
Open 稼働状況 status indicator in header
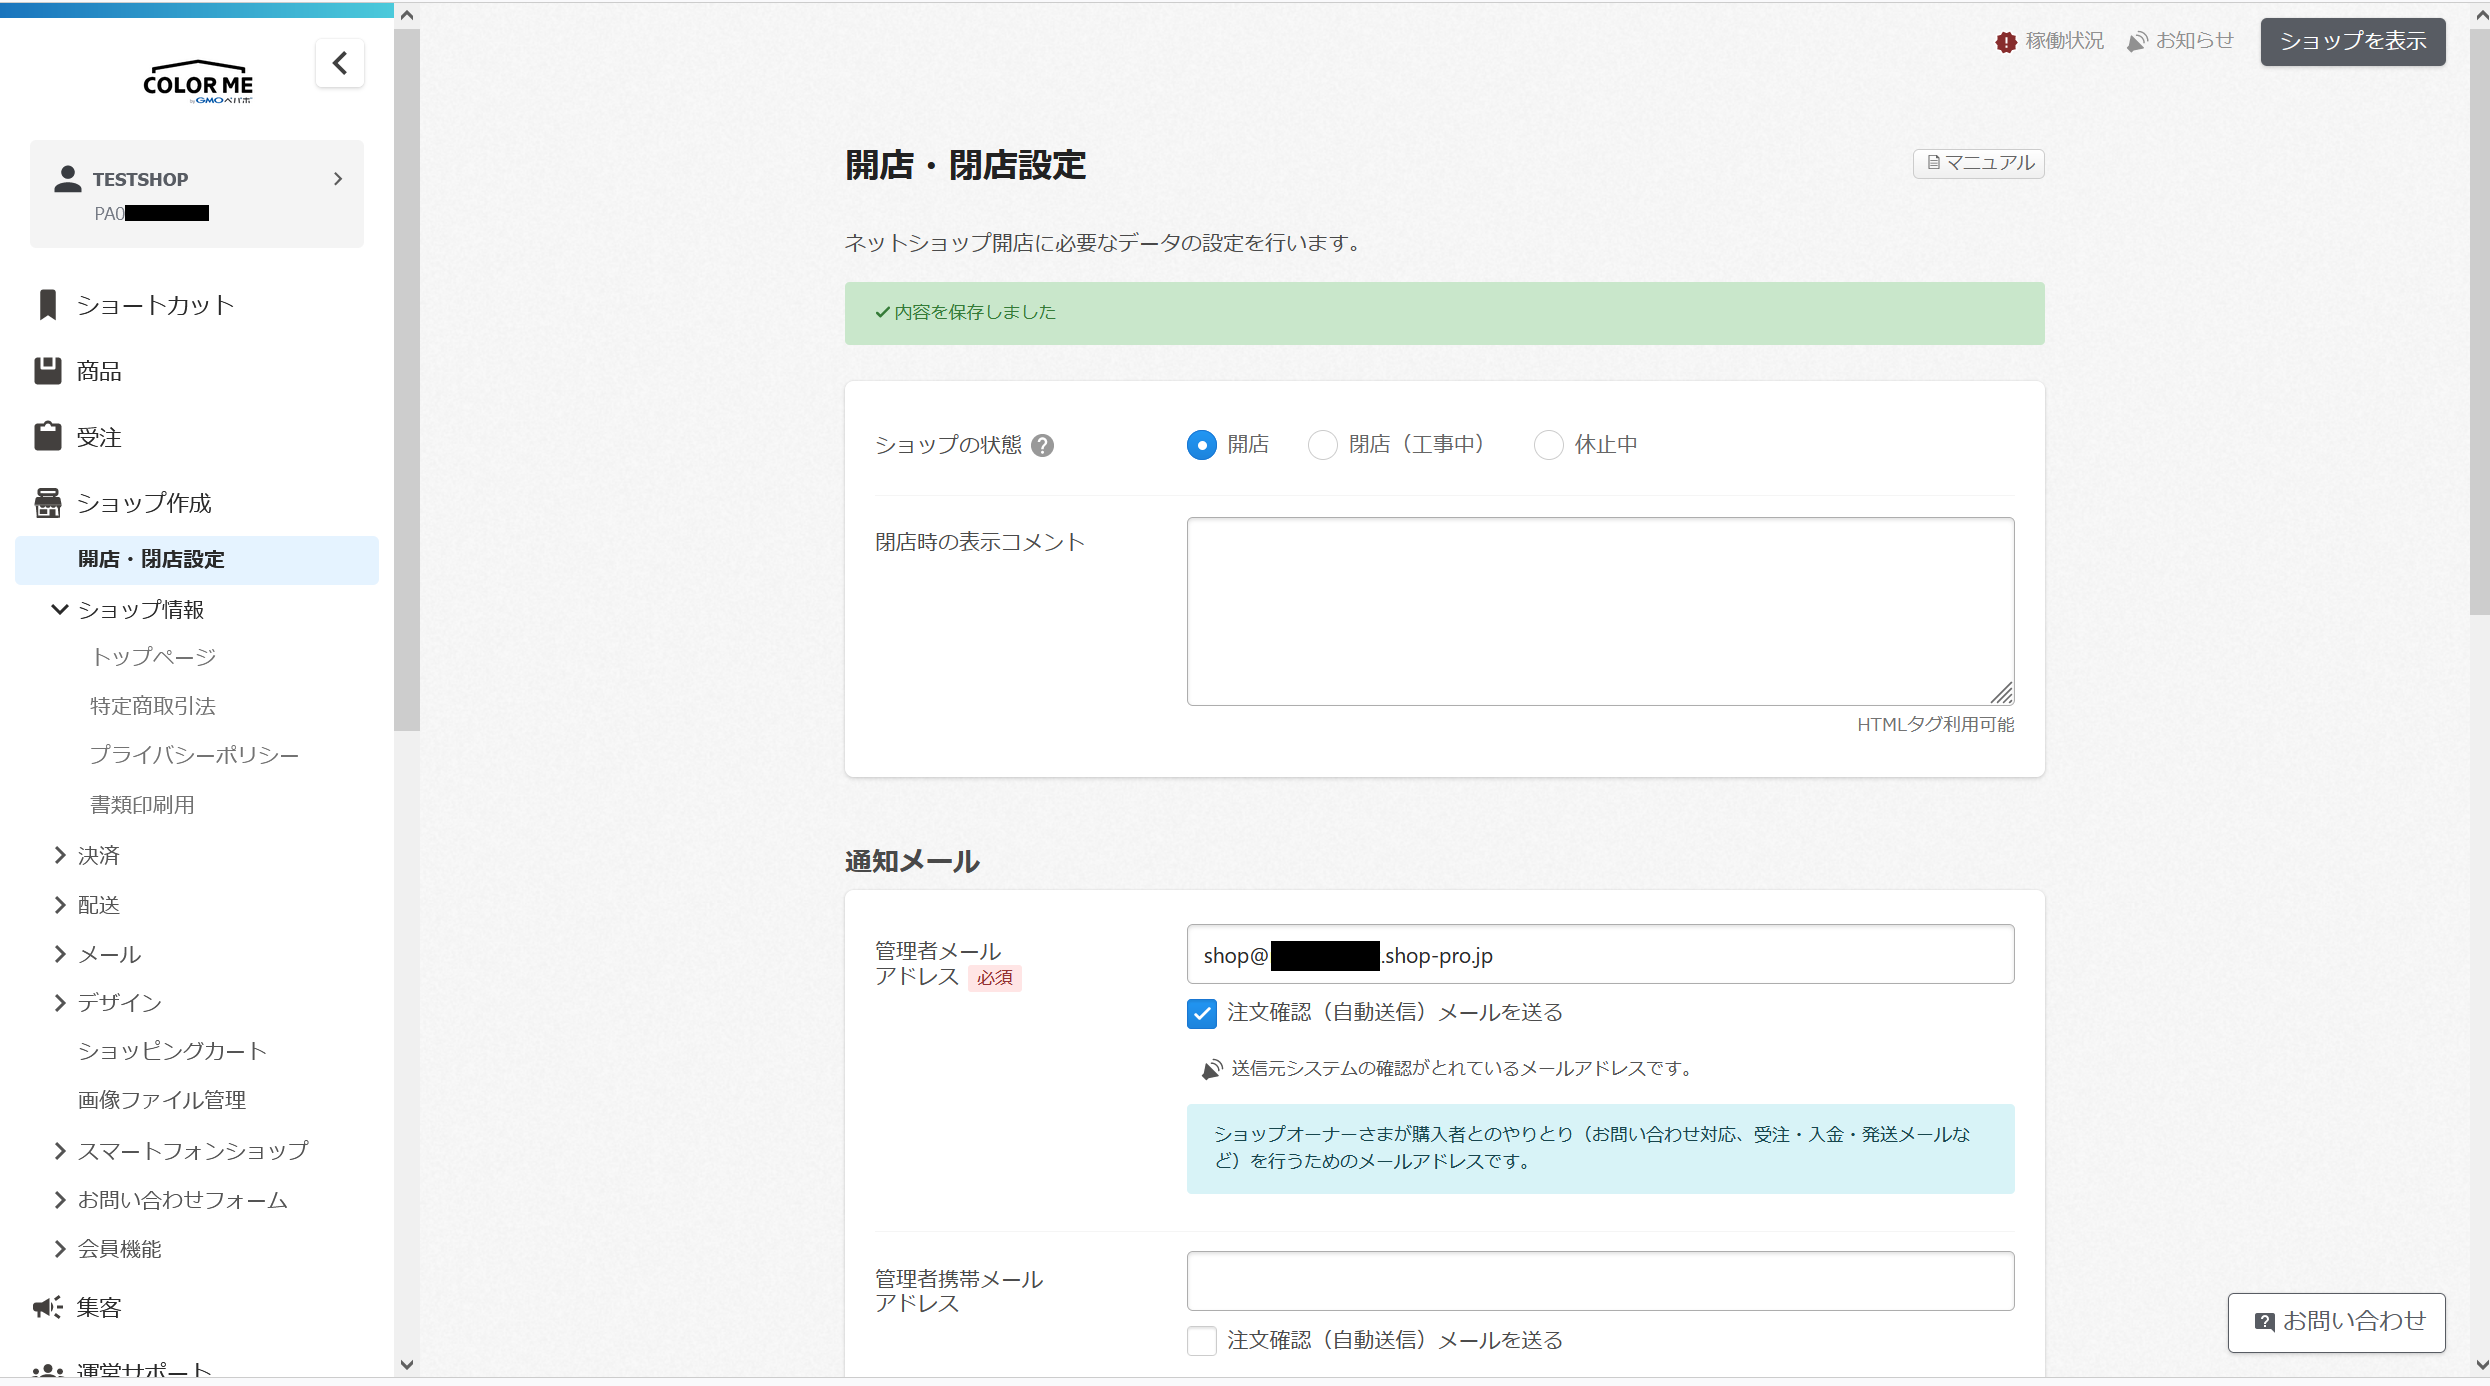tap(2050, 41)
